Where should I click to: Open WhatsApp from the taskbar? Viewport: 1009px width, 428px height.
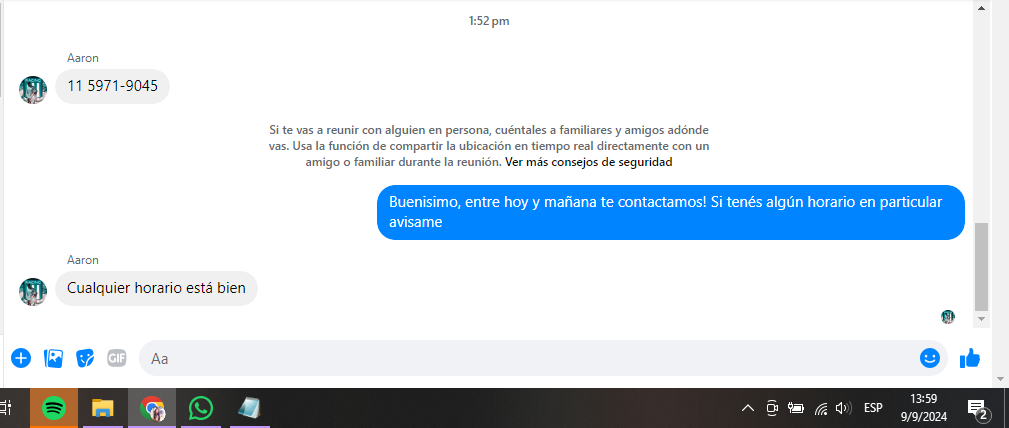pyautogui.click(x=201, y=408)
